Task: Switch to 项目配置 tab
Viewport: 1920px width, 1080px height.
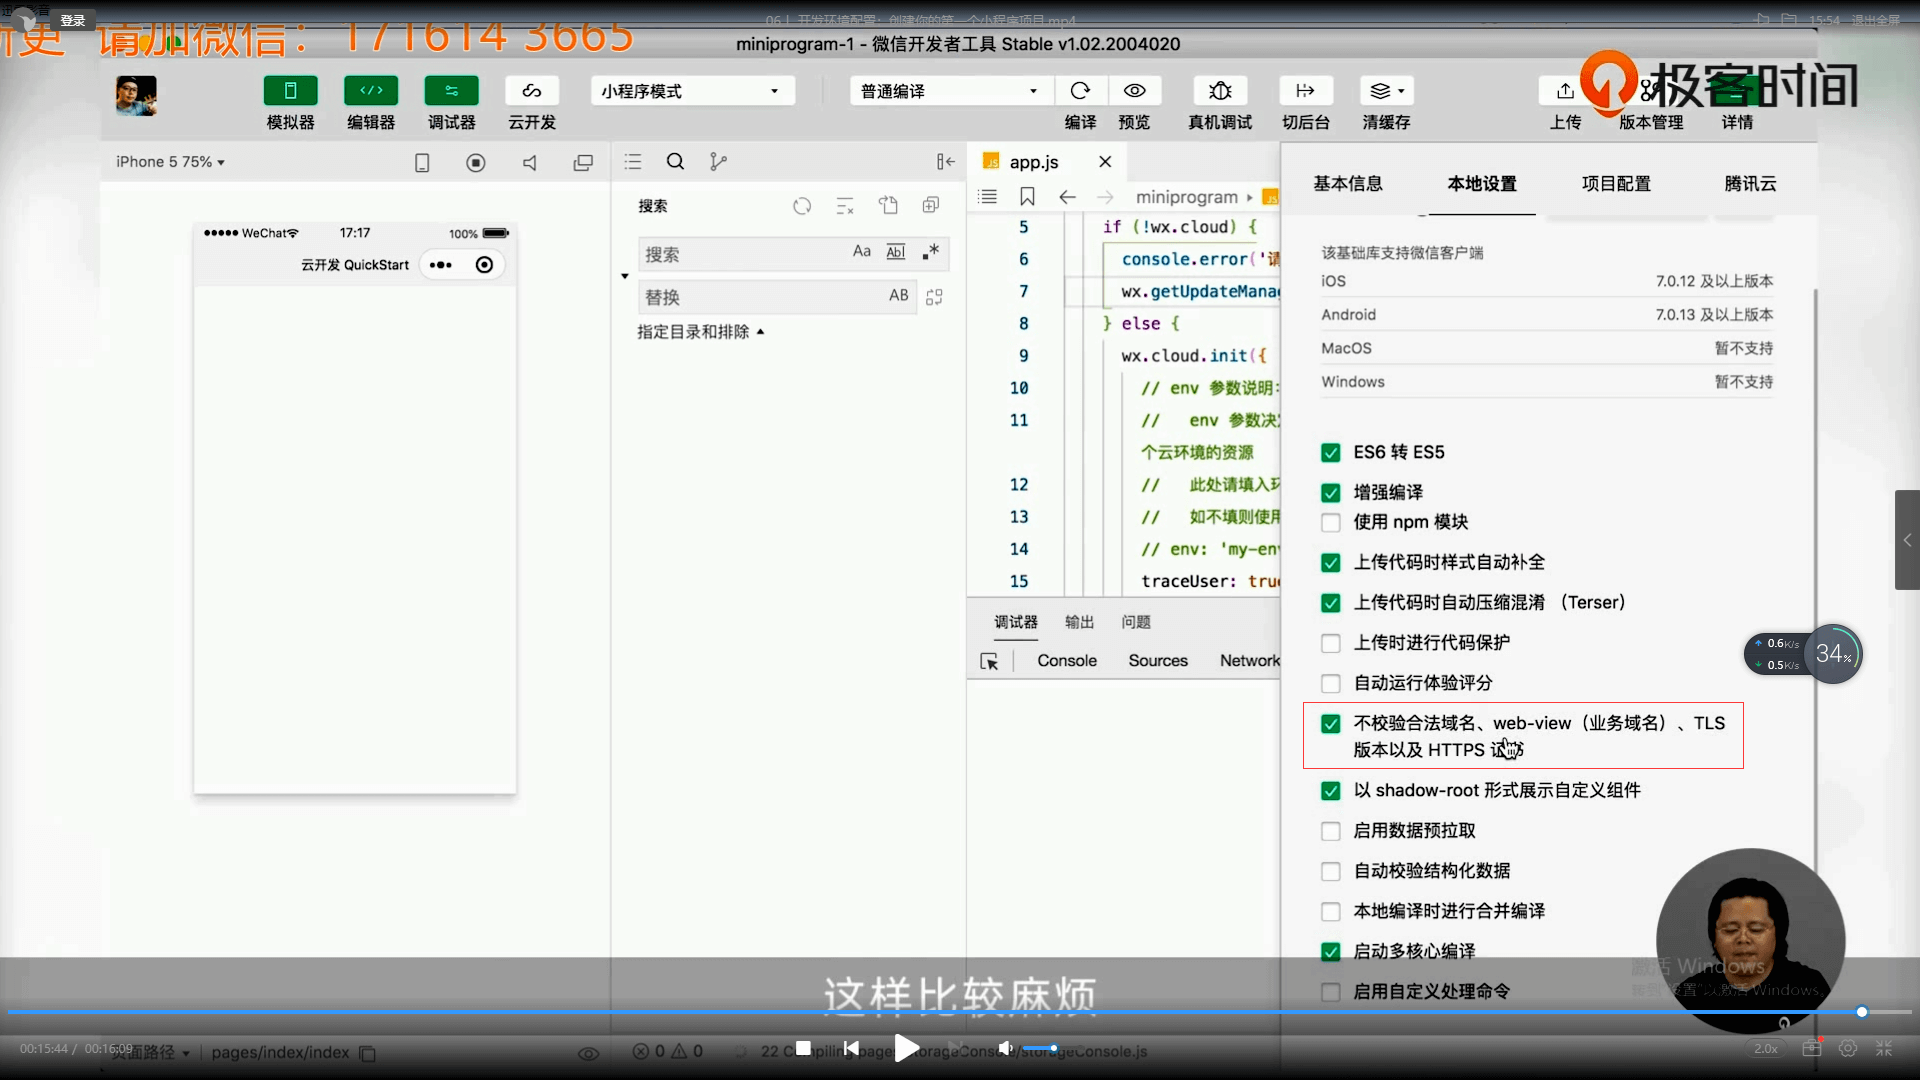Action: pyautogui.click(x=1616, y=184)
